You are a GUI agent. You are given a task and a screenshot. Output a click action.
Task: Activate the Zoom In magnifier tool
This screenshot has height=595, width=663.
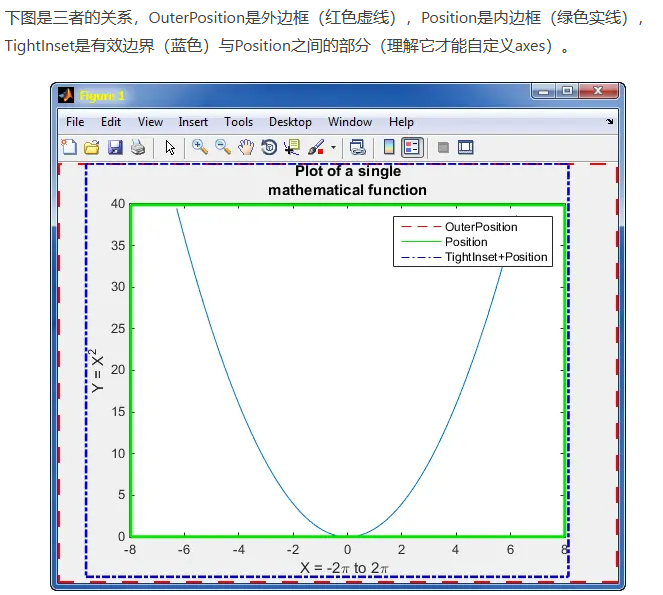pyautogui.click(x=200, y=147)
